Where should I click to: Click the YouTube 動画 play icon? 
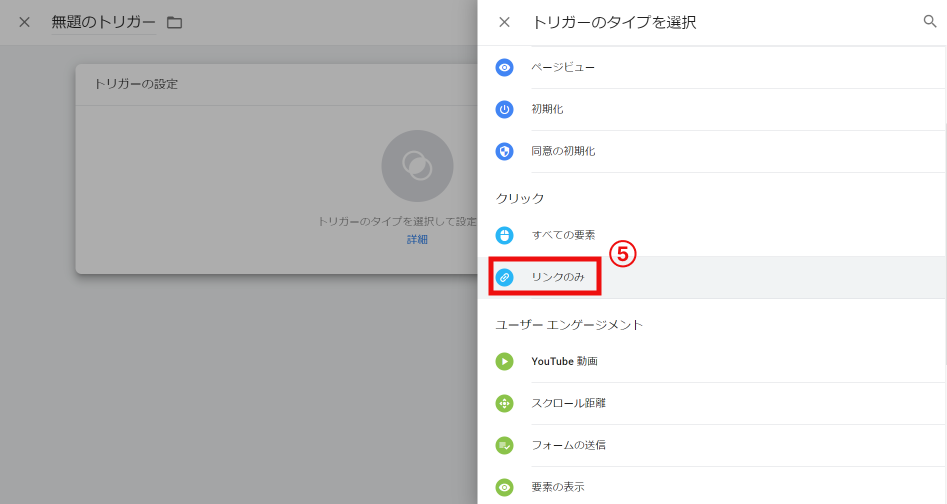click(x=504, y=361)
